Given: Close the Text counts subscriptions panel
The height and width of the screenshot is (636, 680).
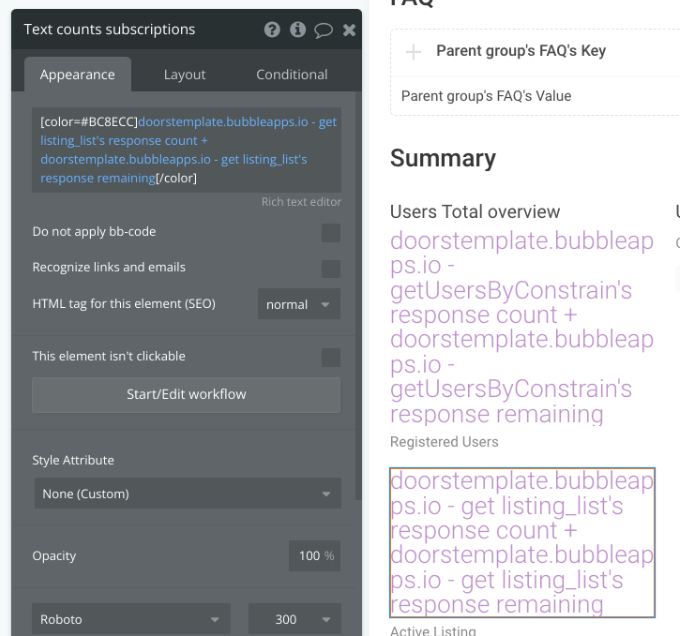Looking at the screenshot, I should click(x=349, y=30).
